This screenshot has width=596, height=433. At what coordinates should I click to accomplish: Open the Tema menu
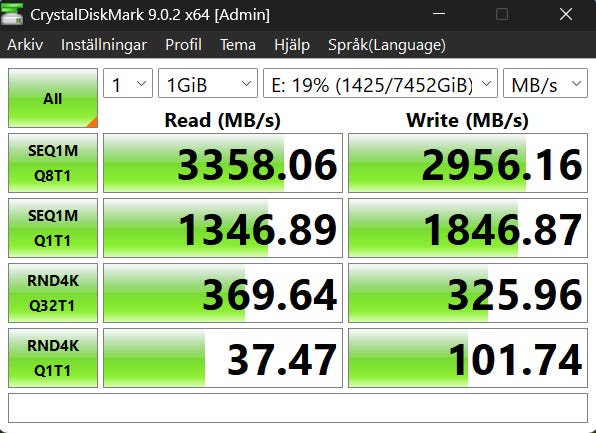[x=238, y=45]
